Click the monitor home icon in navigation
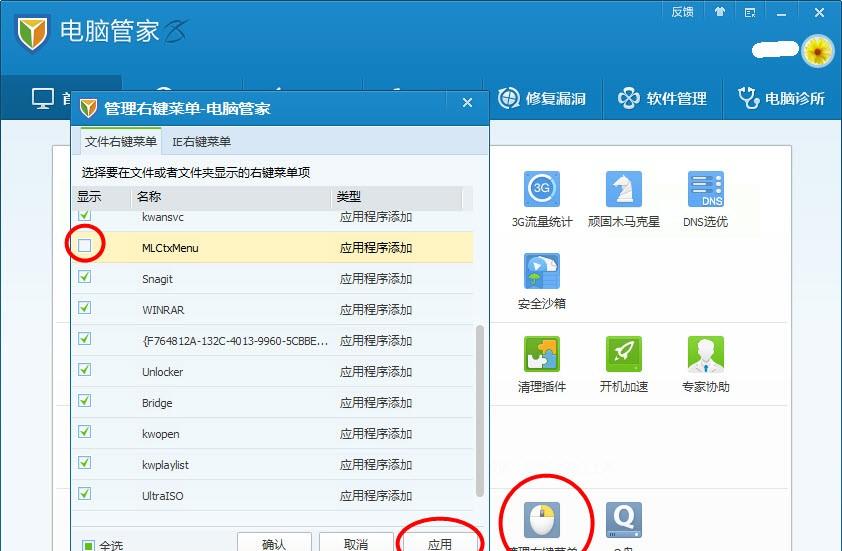842x551 pixels. click(x=43, y=99)
